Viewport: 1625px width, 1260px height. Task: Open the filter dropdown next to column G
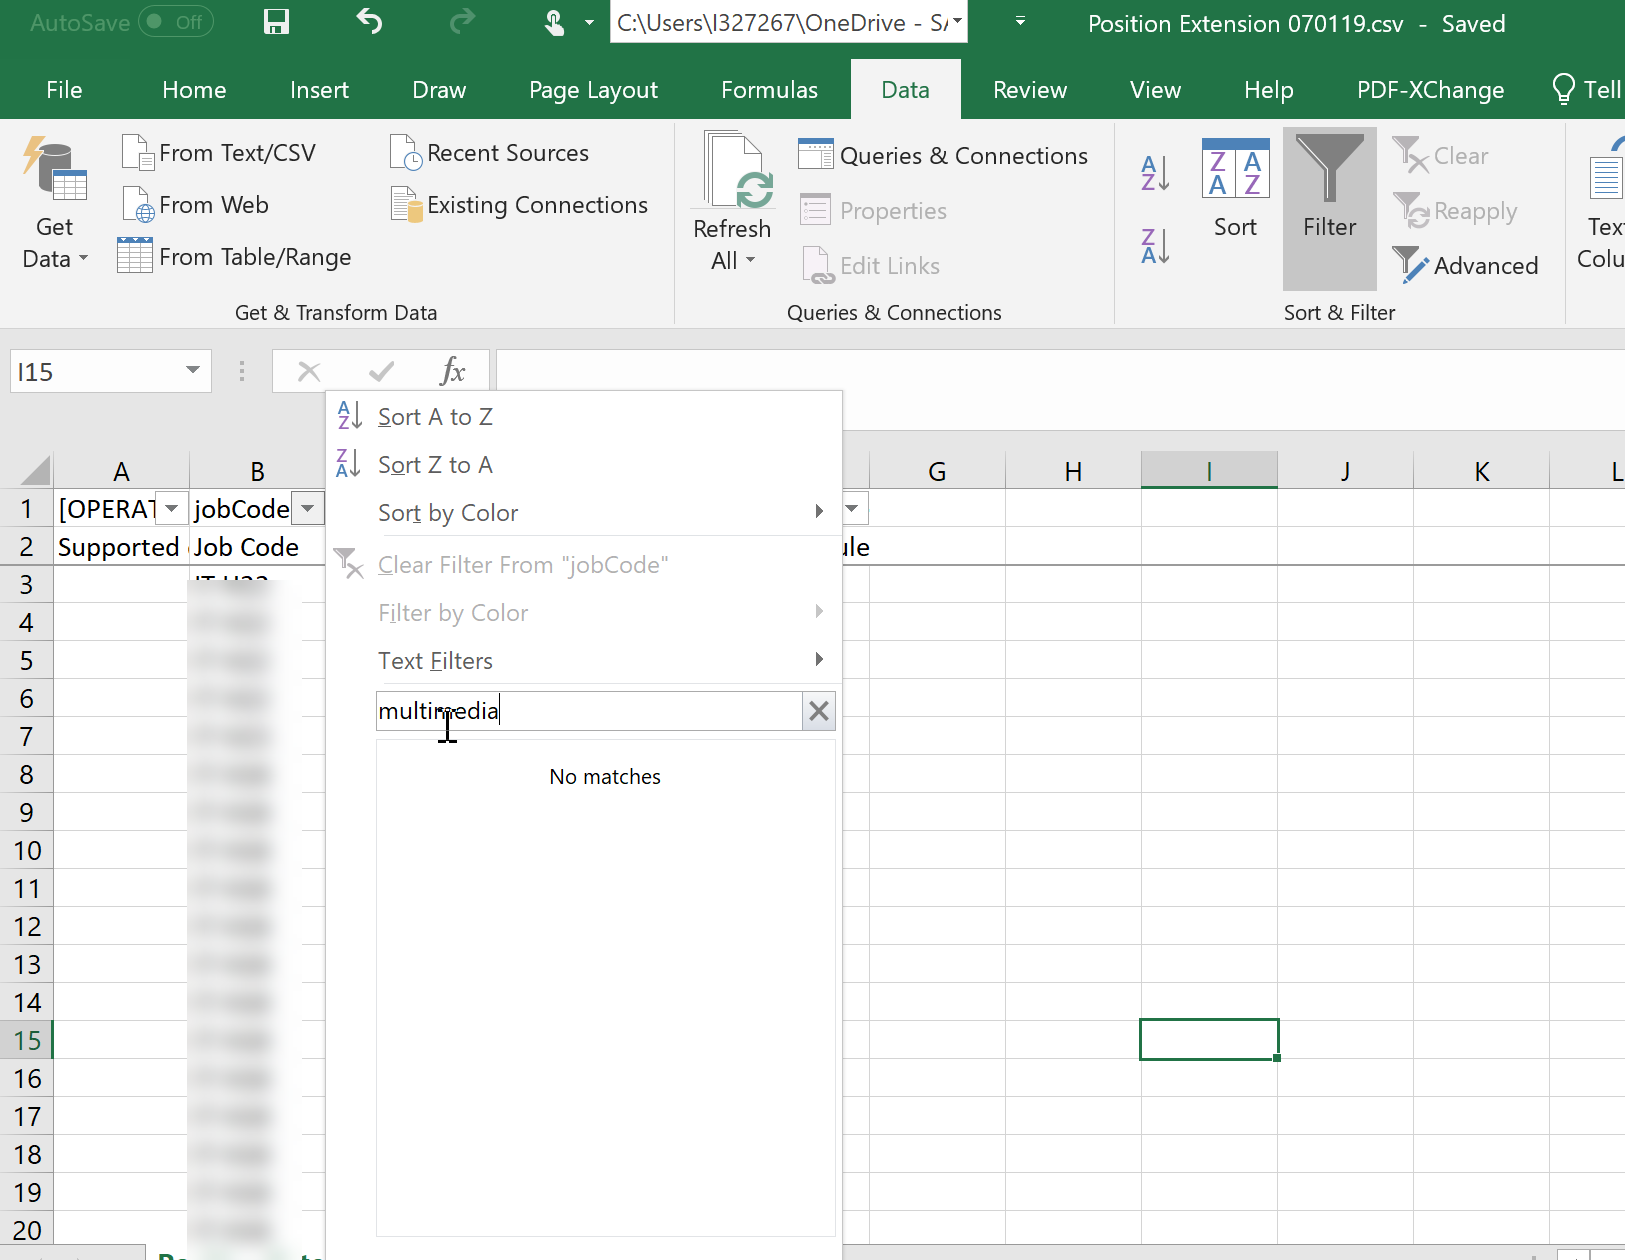pyautogui.click(x=853, y=509)
